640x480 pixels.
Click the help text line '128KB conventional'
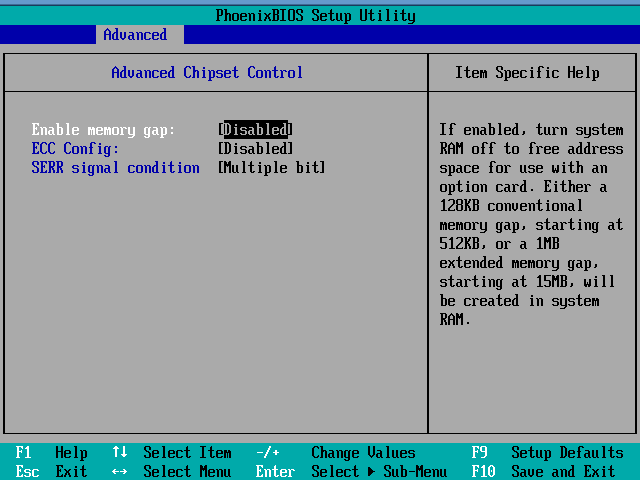[511, 206]
